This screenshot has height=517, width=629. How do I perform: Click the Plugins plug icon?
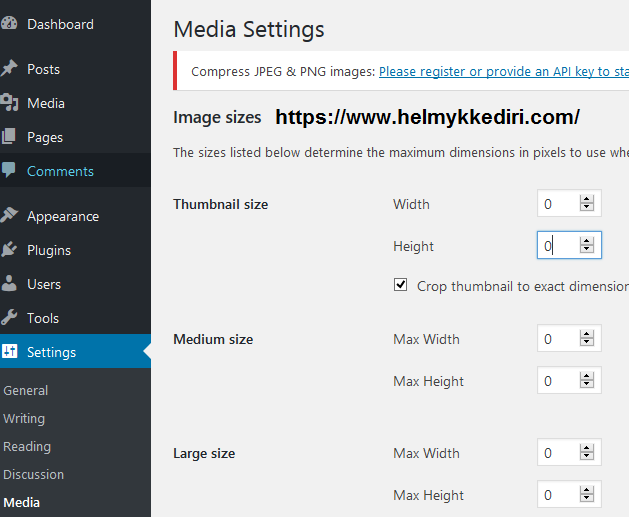coord(10,250)
